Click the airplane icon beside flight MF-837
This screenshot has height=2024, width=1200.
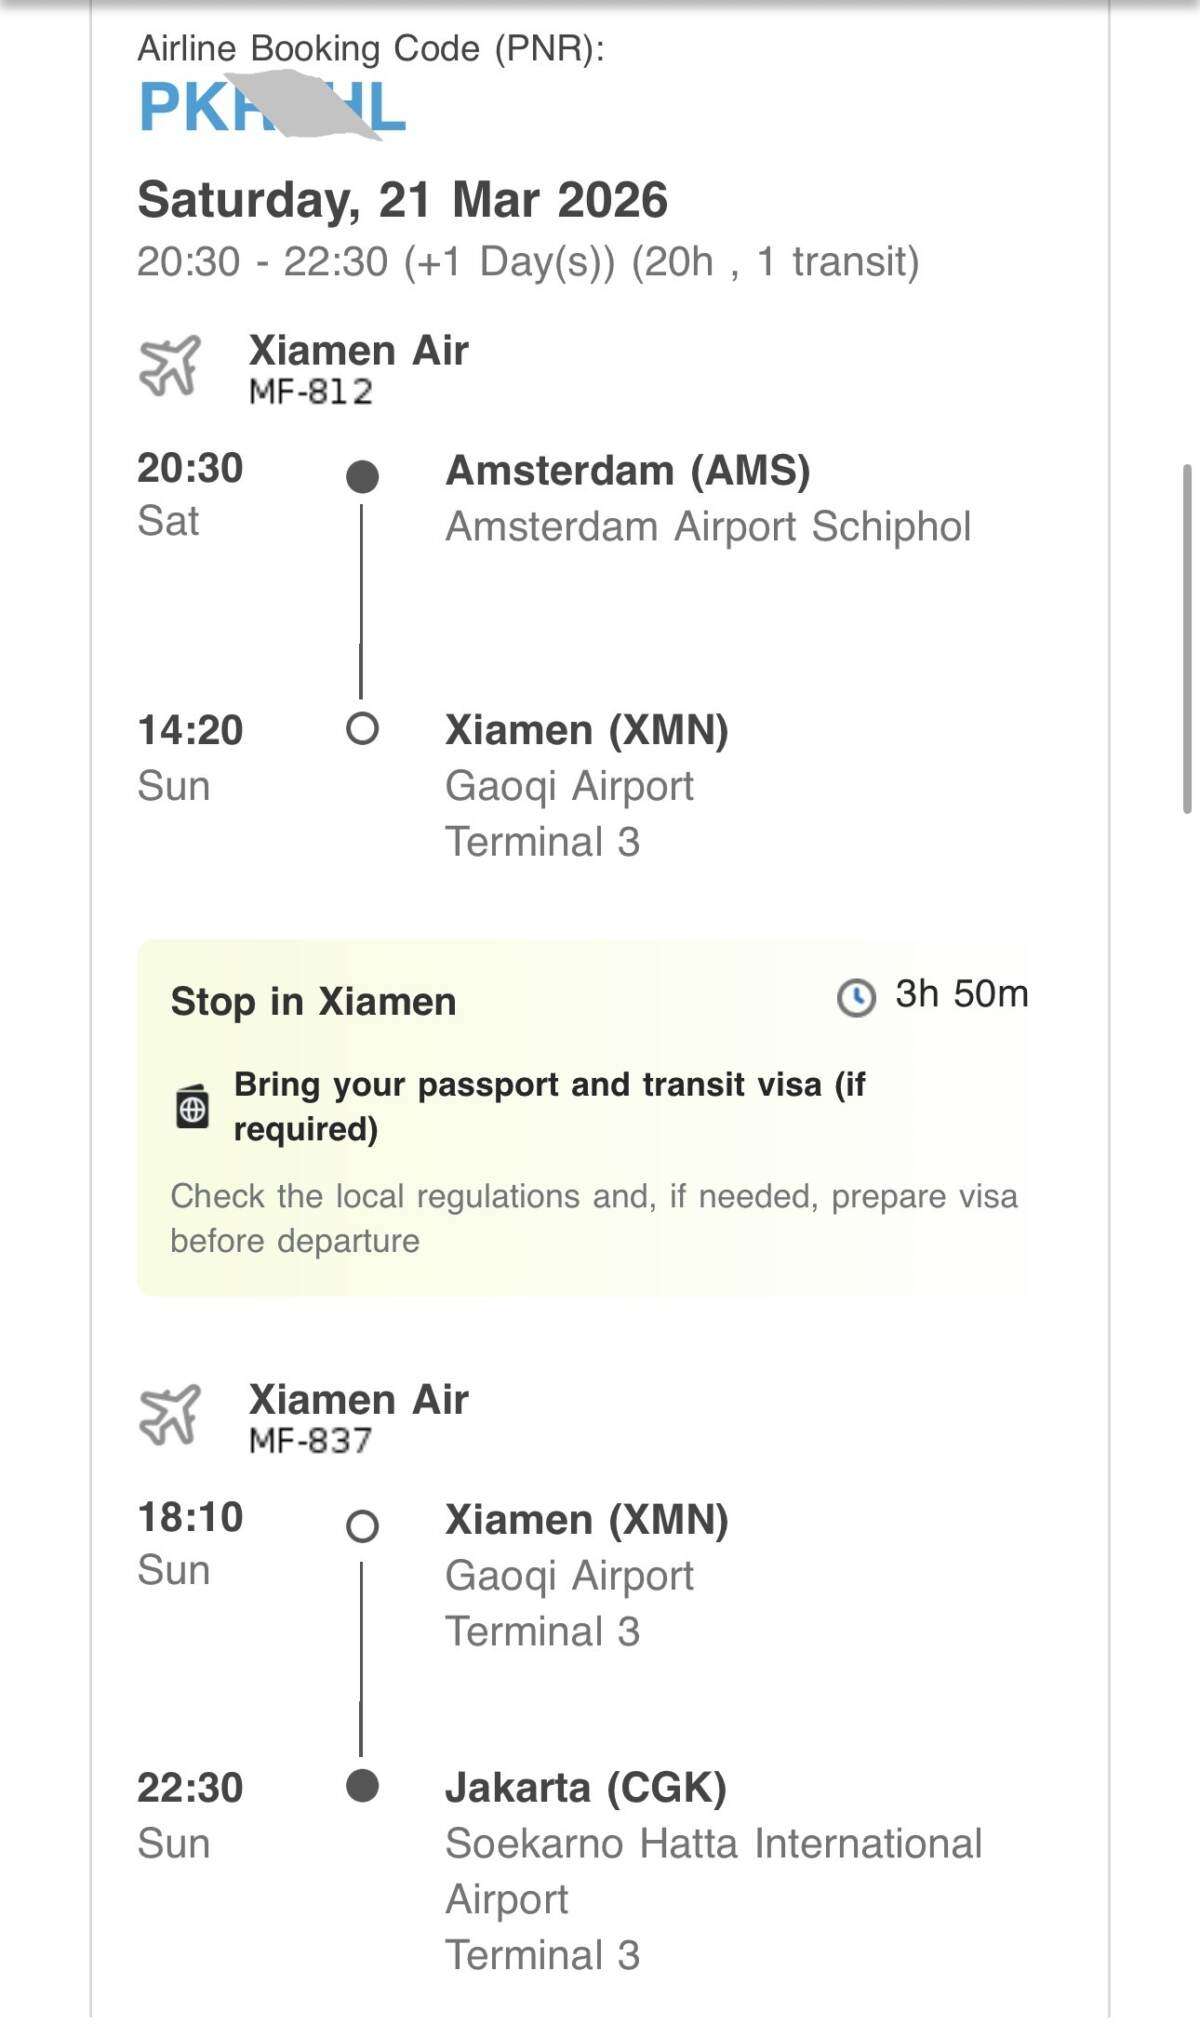click(169, 1415)
